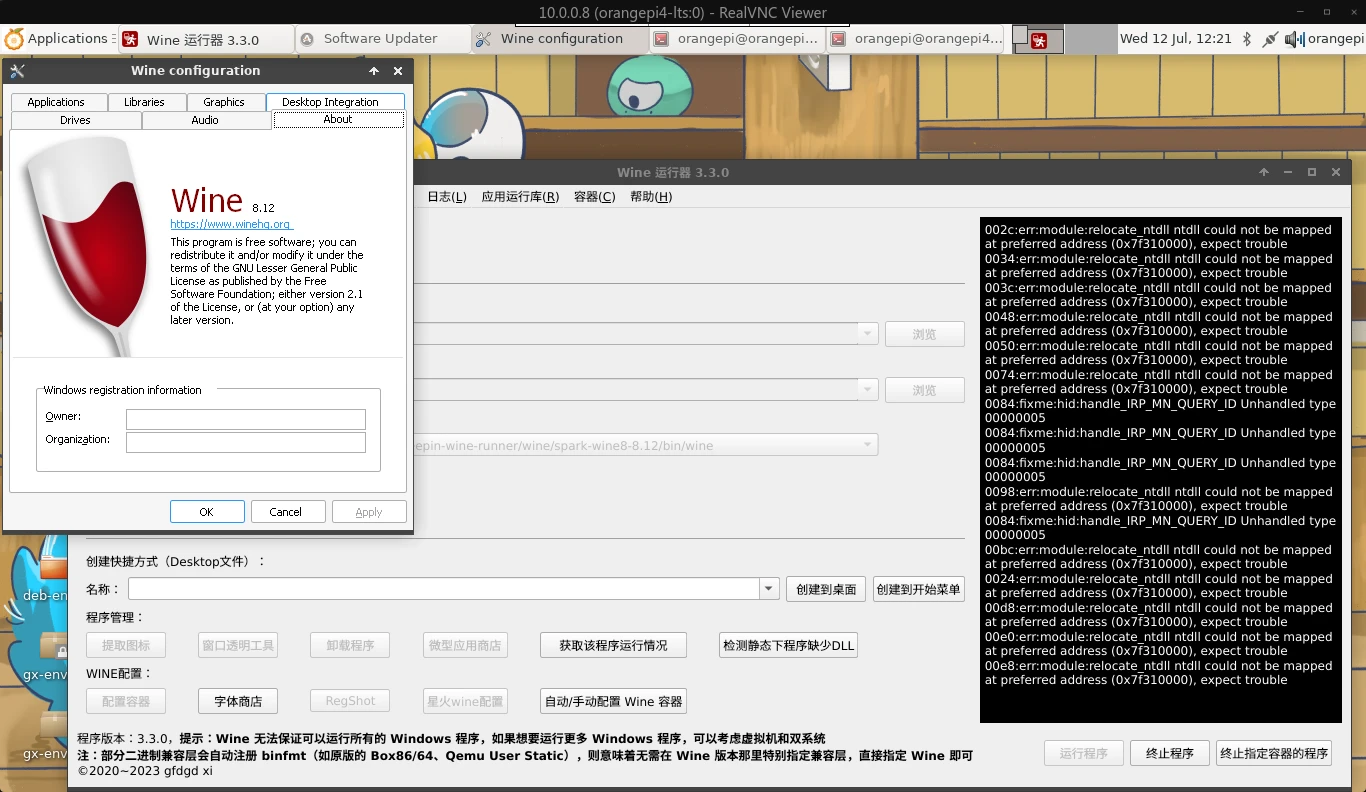The image size is (1366, 792).
Task: Click the volume speaker tray icon
Action: click(x=1294, y=40)
